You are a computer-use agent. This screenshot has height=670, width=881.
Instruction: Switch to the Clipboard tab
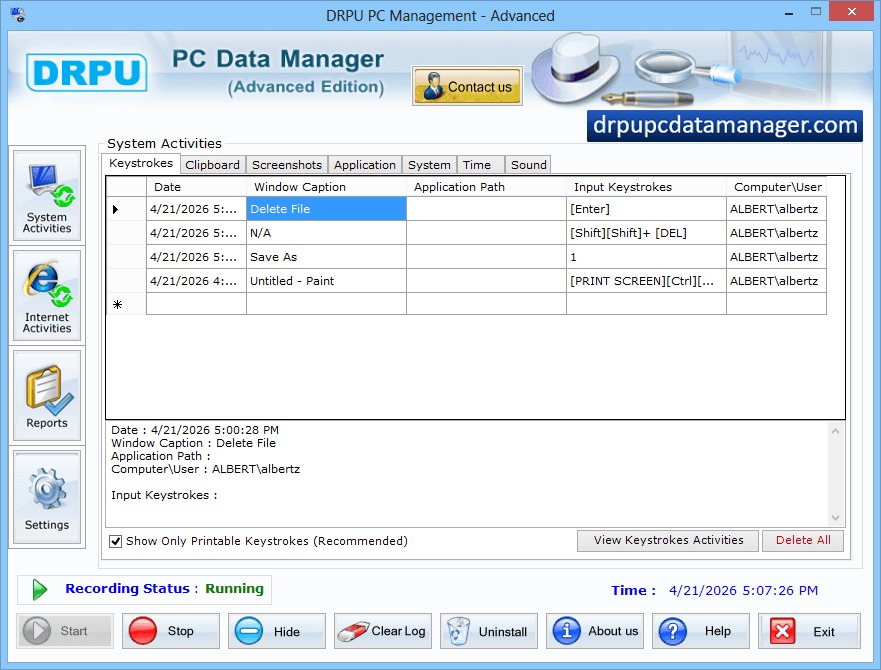212,165
